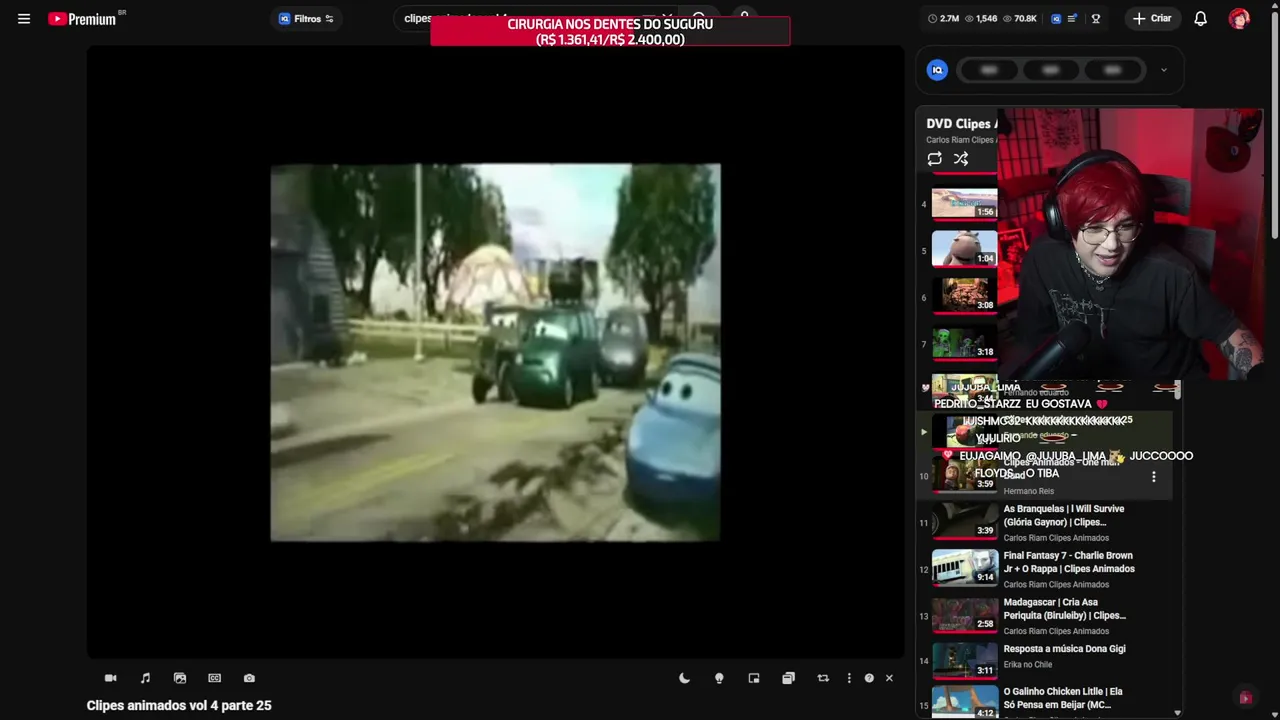The image size is (1280, 720).
Task: Click the stacked windows icon below player
Action: (788, 678)
